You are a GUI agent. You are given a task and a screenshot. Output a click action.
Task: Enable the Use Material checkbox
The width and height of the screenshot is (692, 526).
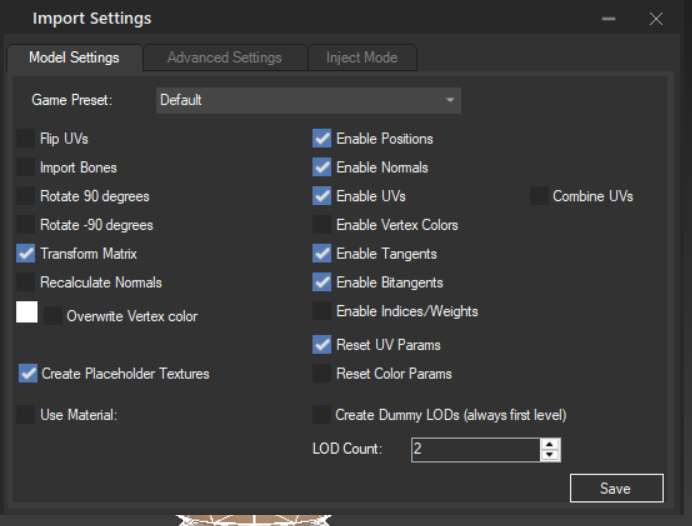(26, 414)
